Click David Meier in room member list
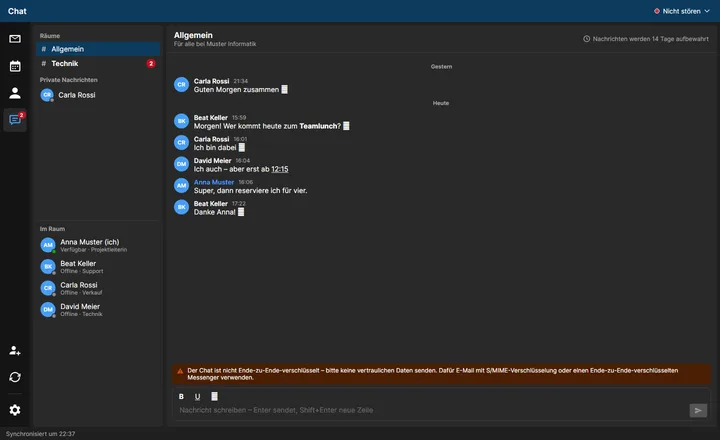 (98, 310)
